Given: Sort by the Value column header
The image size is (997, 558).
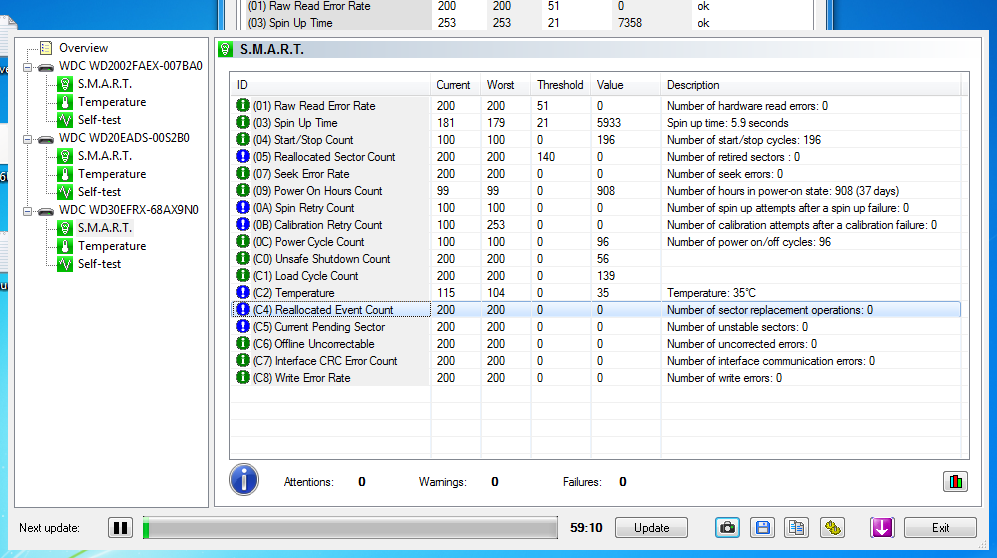Looking at the screenshot, I should pyautogui.click(x=626, y=85).
